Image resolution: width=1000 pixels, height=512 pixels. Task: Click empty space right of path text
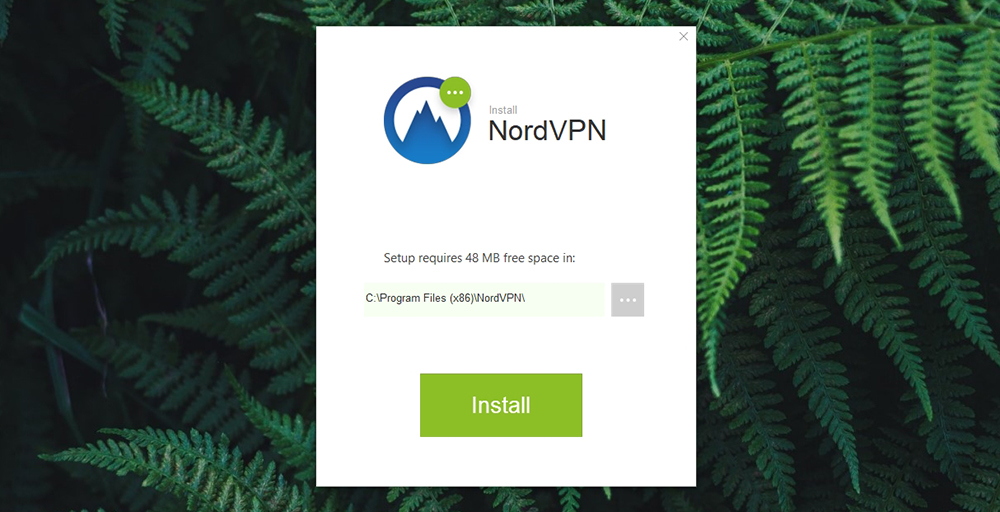click(566, 300)
